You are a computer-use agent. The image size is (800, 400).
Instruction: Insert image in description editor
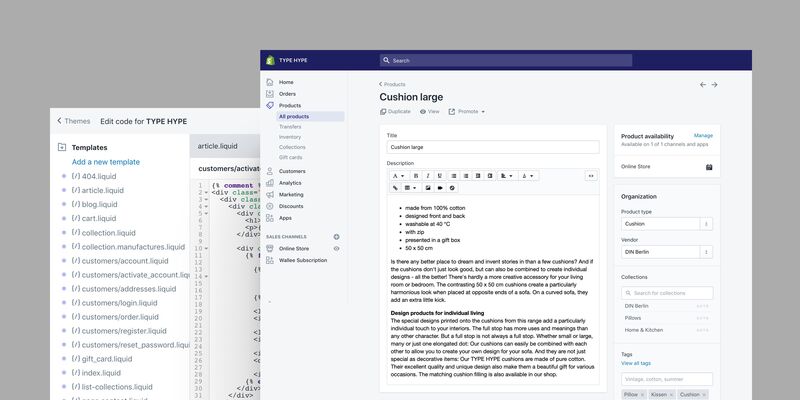pyautogui.click(x=428, y=188)
